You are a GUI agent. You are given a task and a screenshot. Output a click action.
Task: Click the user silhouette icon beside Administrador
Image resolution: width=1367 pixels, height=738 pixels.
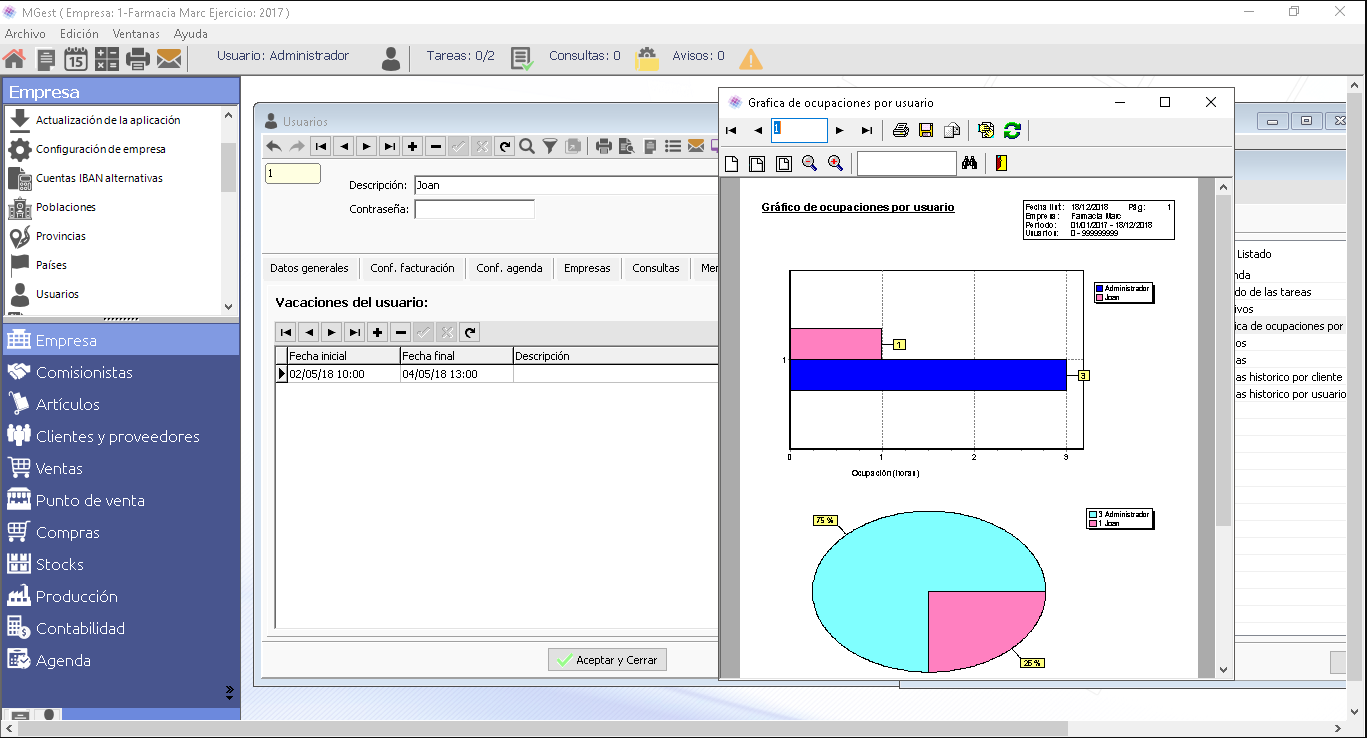coord(391,58)
